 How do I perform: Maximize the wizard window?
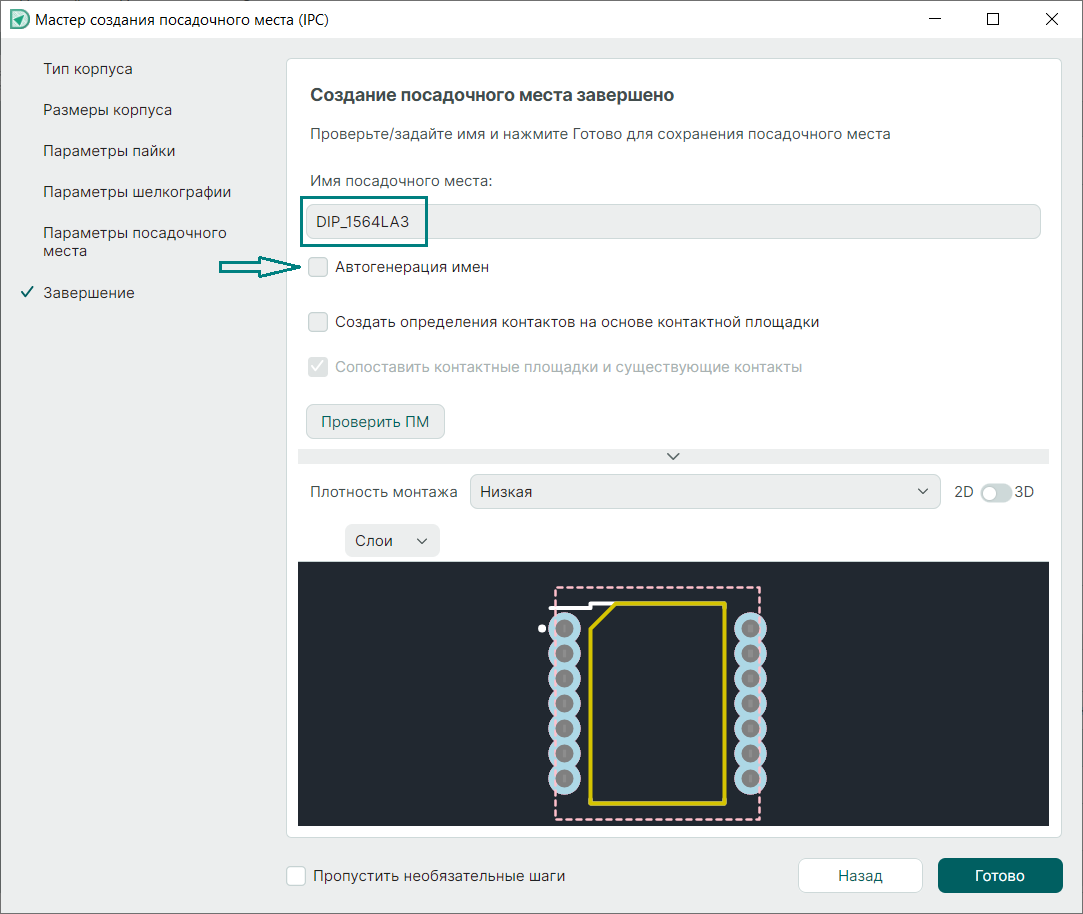point(993,19)
